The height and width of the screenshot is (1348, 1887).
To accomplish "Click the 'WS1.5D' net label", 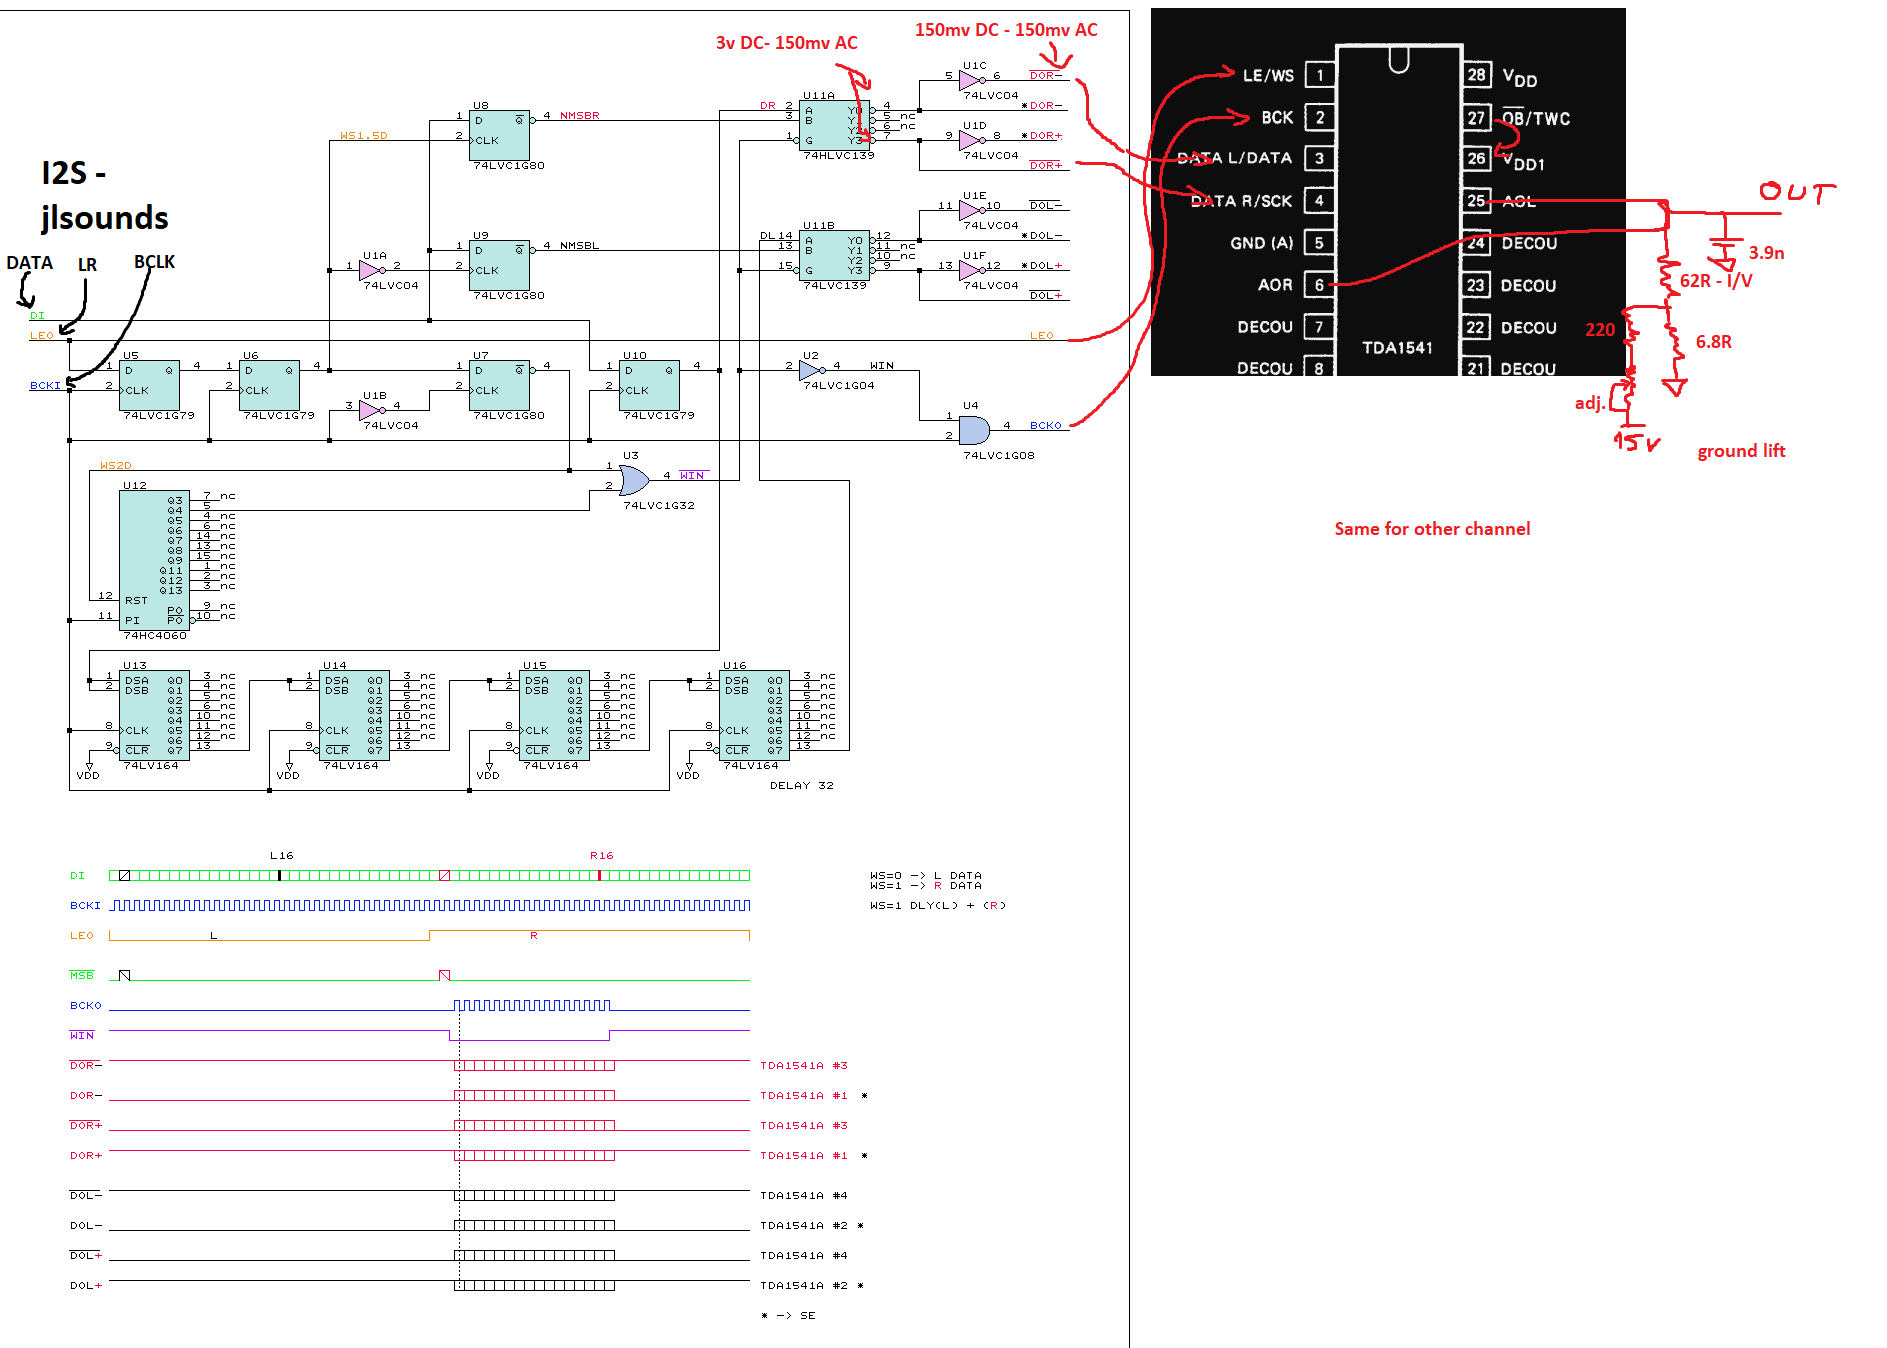I will pyautogui.click(x=364, y=135).
